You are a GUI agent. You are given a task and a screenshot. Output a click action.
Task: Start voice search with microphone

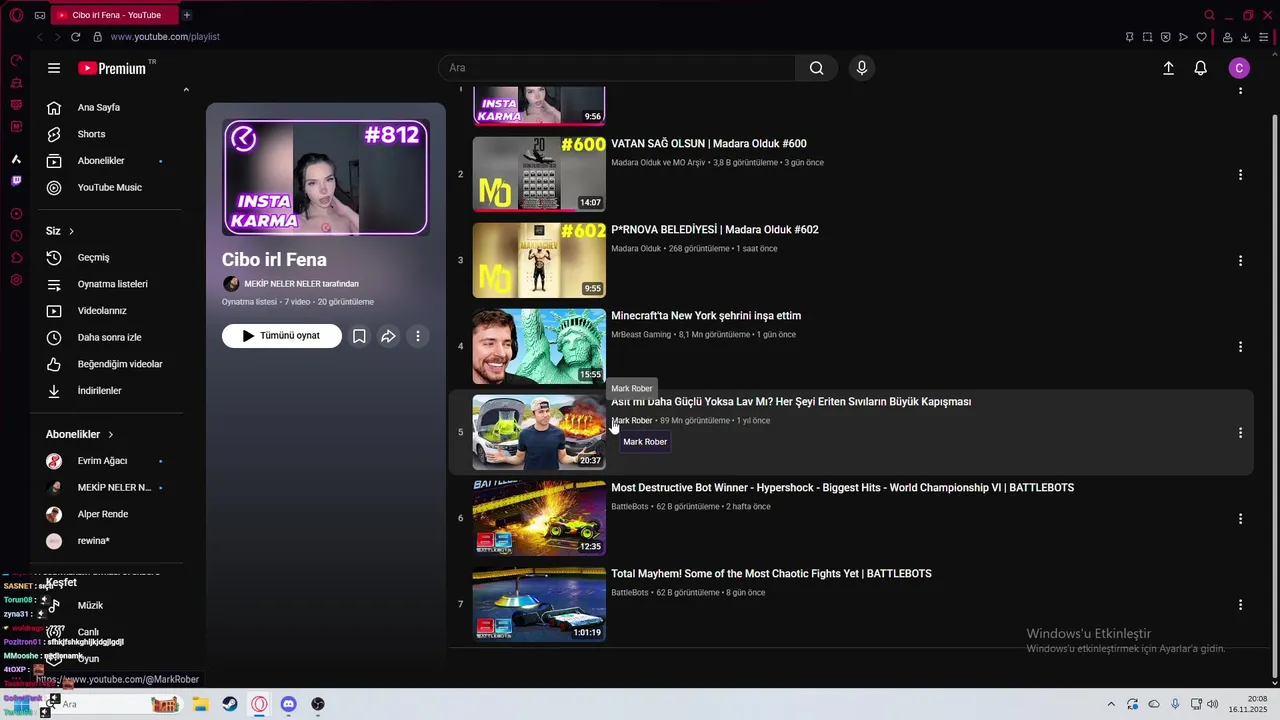point(862,68)
